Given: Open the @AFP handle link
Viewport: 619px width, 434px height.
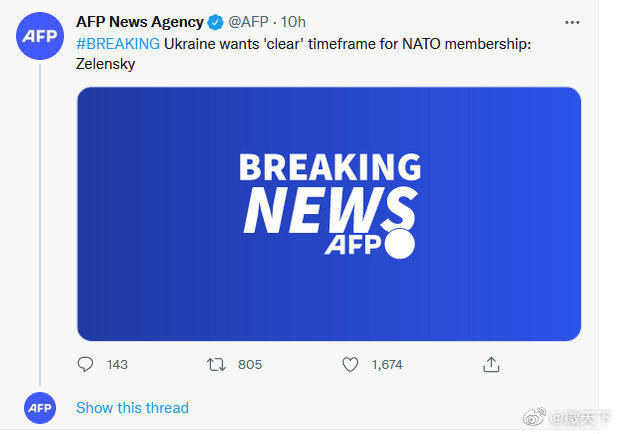Looking at the screenshot, I should tap(247, 22).
